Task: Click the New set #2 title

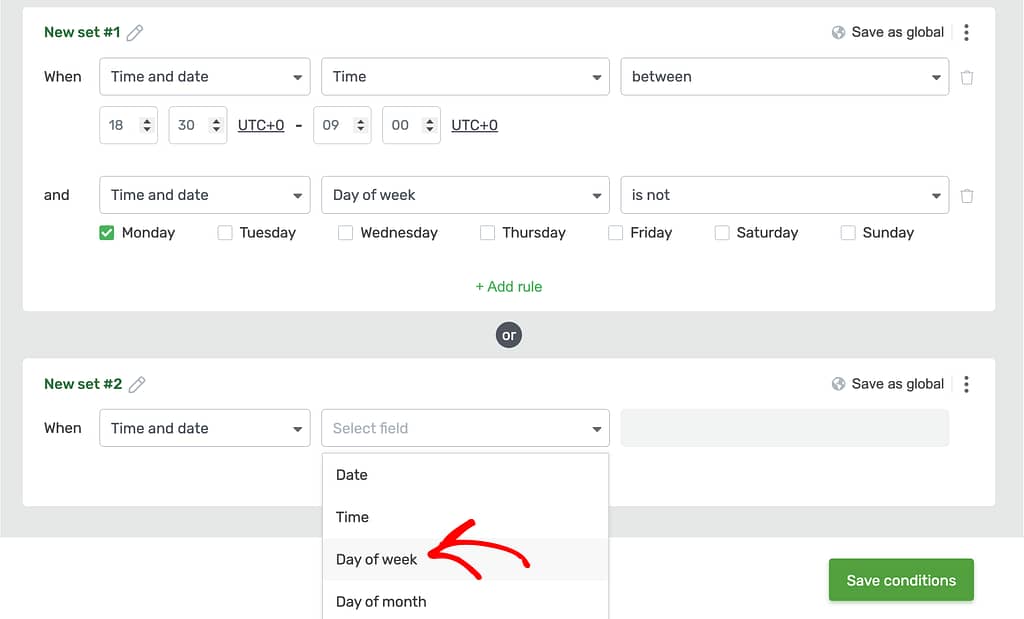Action: pyautogui.click(x=83, y=384)
